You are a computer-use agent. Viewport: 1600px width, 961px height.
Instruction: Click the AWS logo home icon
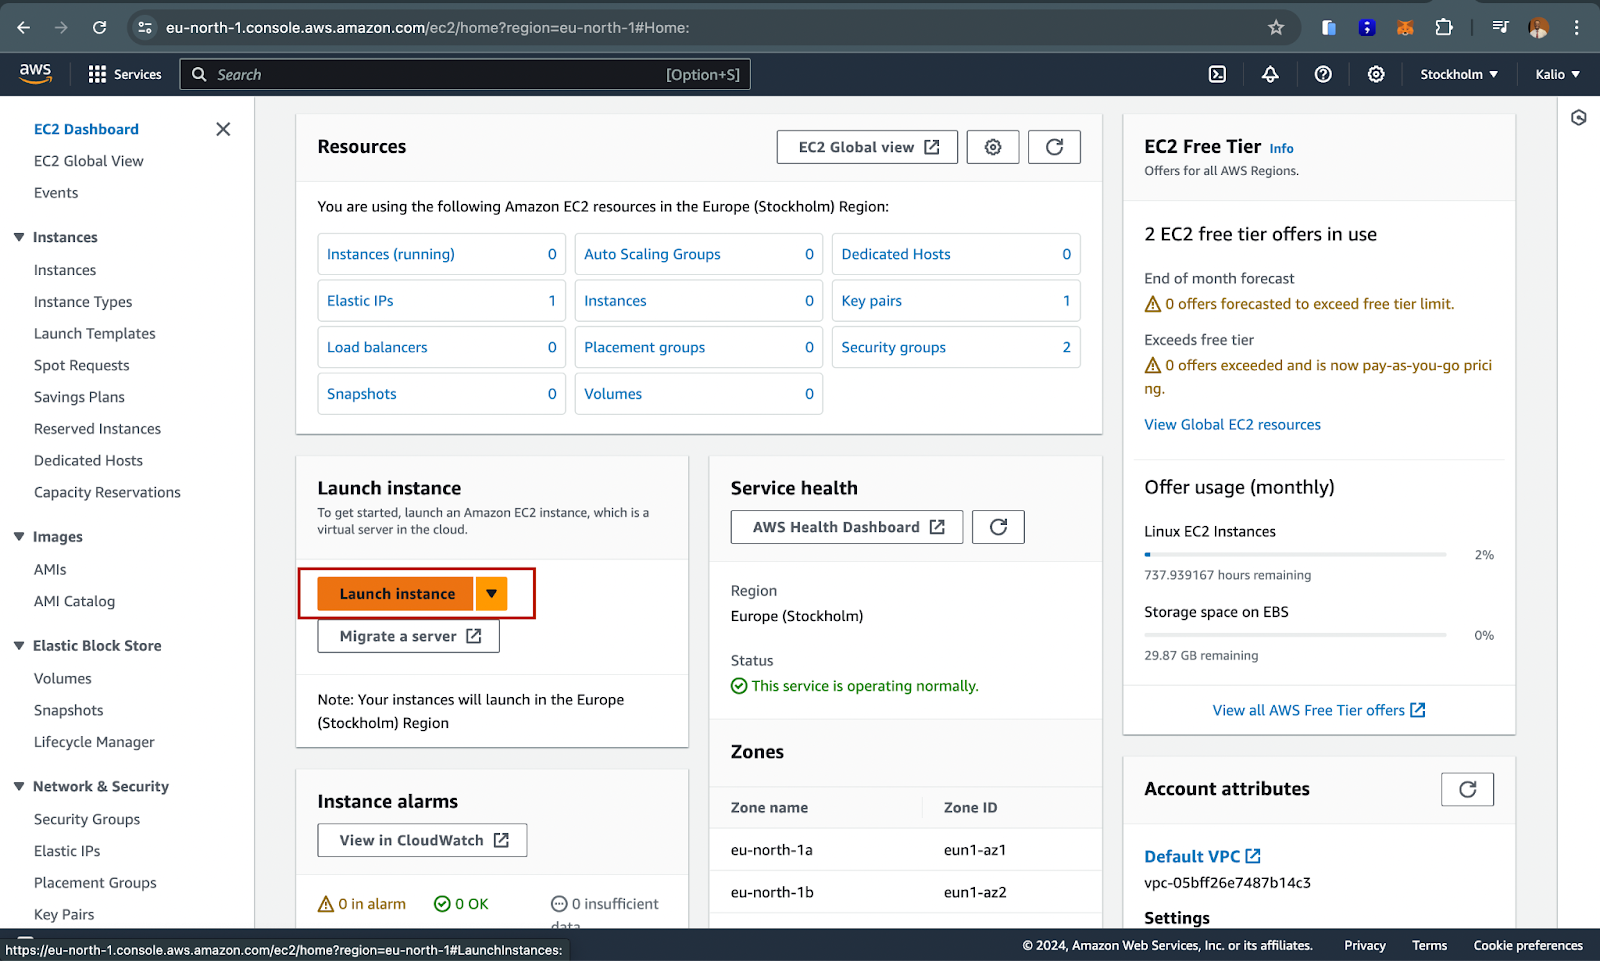(x=35, y=73)
